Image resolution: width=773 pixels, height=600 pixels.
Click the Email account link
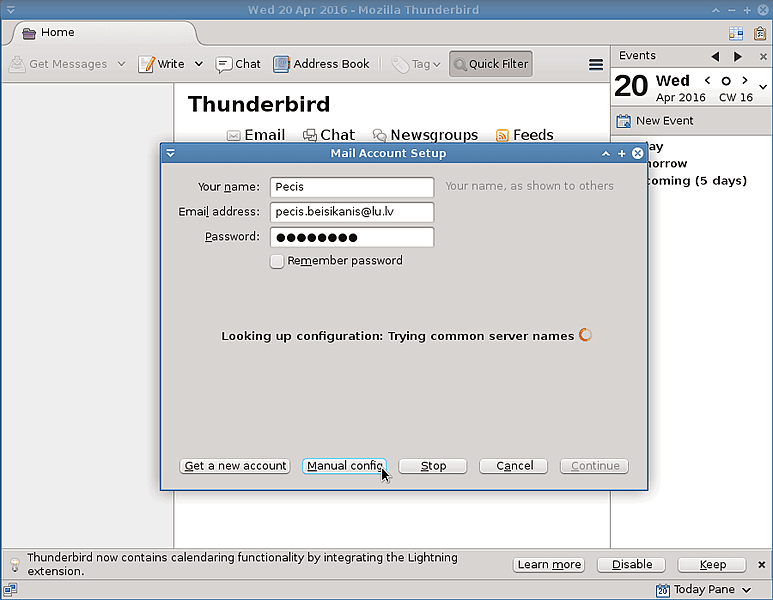[x=255, y=135]
